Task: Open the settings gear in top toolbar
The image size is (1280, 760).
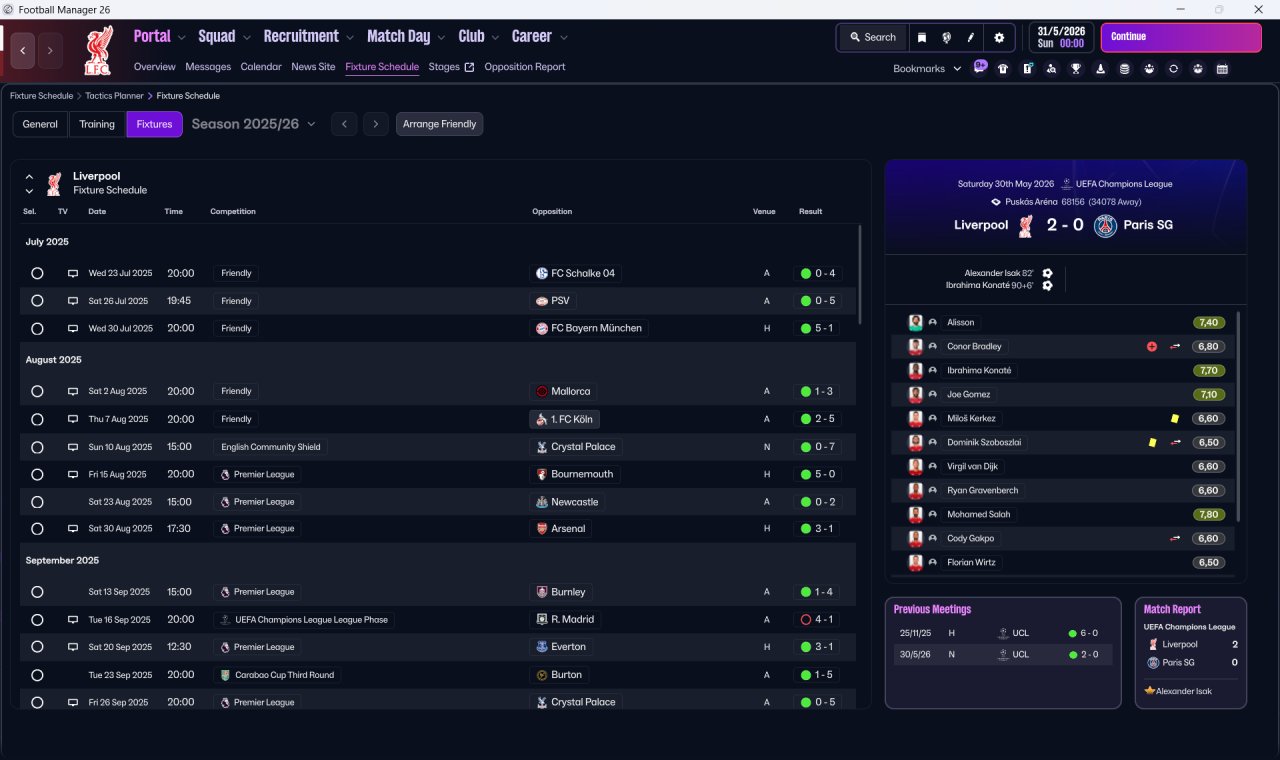Action: tap(998, 37)
